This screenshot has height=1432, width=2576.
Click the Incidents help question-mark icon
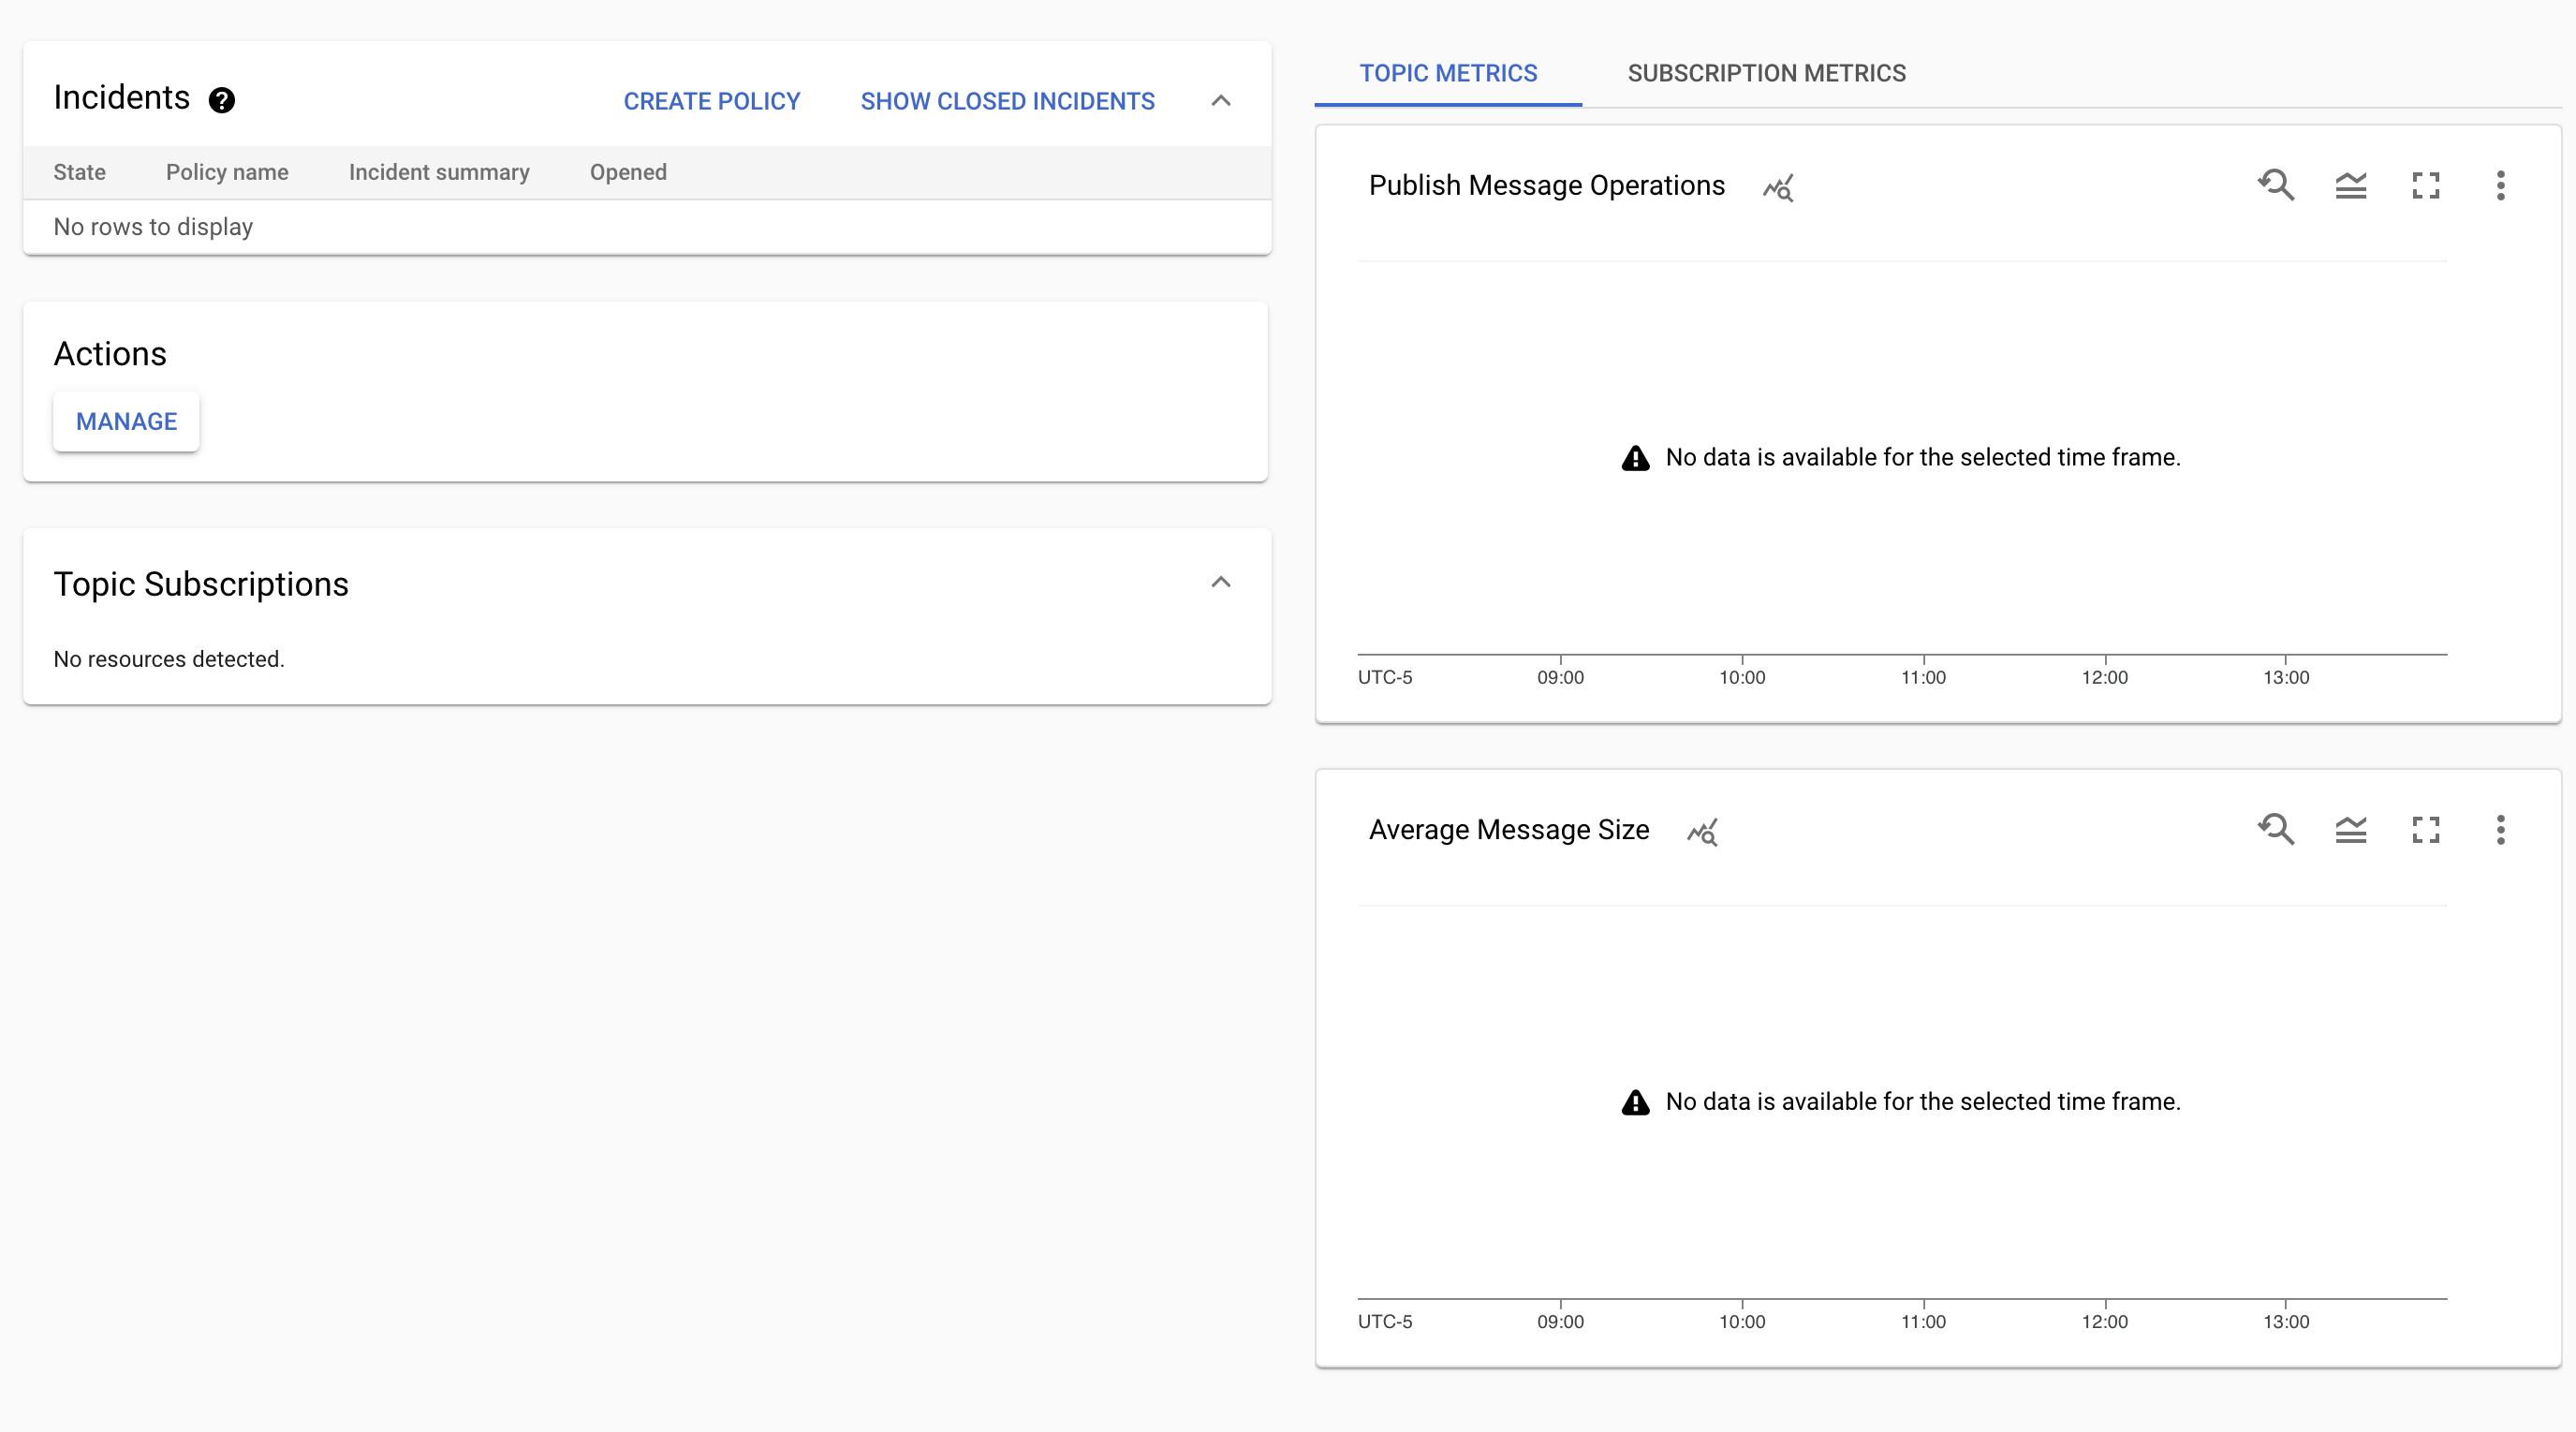[x=221, y=100]
